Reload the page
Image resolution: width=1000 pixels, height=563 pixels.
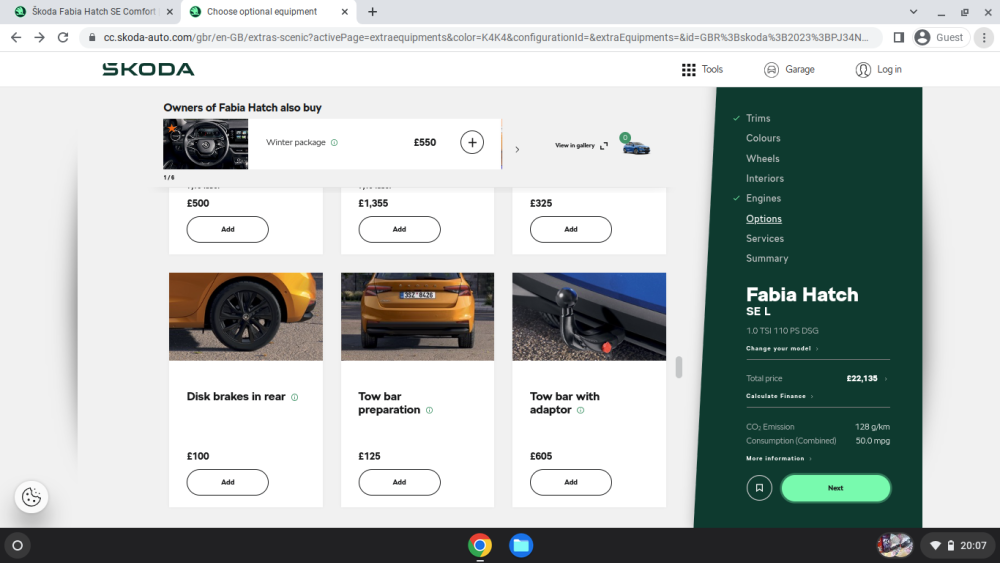click(x=63, y=38)
